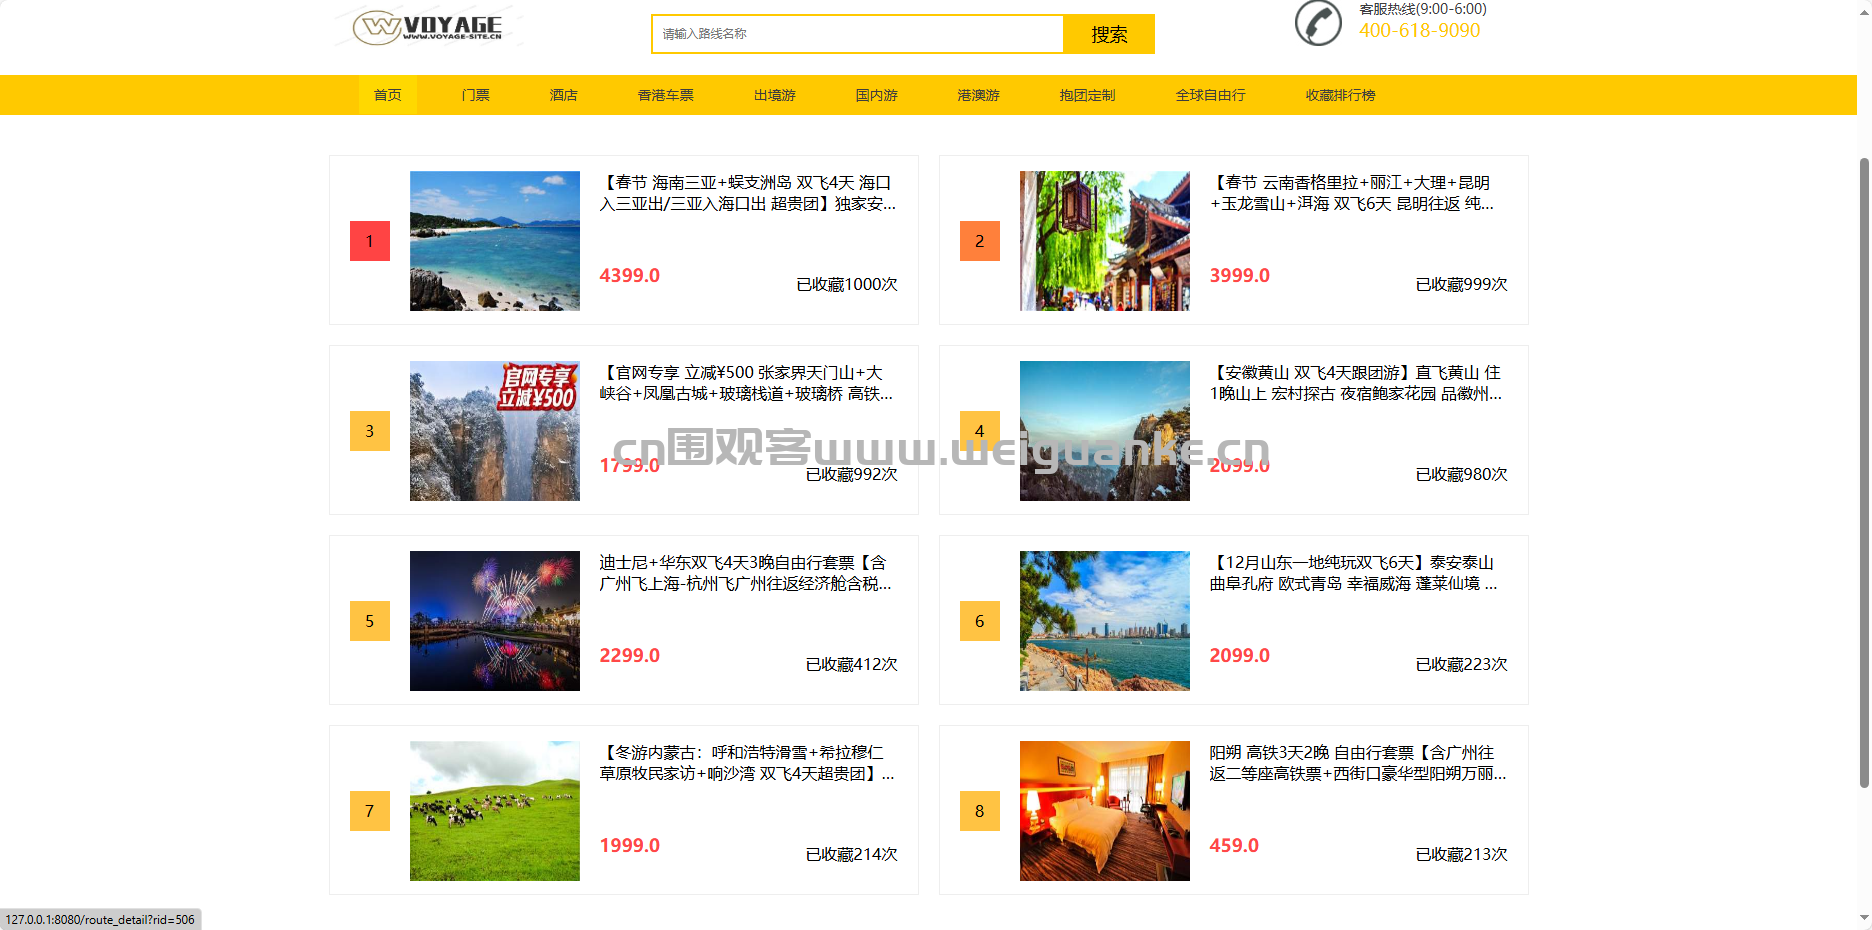This screenshot has width=1872, height=930.
Task: Click the yellow 搜索 search button
Action: (1109, 34)
